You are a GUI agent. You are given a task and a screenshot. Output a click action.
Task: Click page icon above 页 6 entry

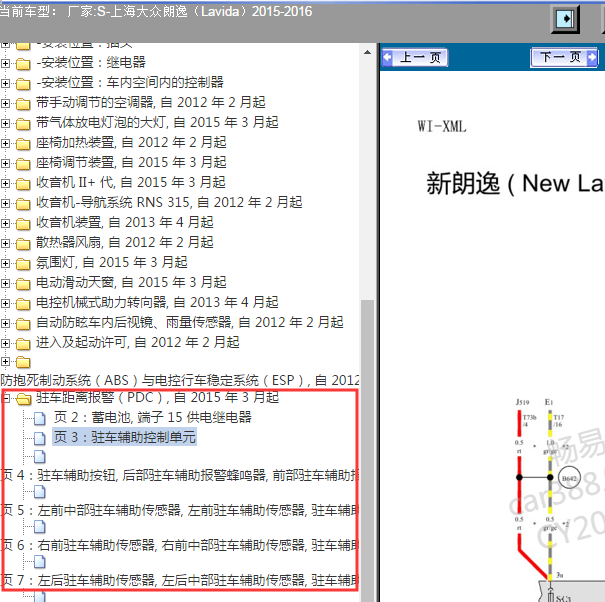point(39,527)
